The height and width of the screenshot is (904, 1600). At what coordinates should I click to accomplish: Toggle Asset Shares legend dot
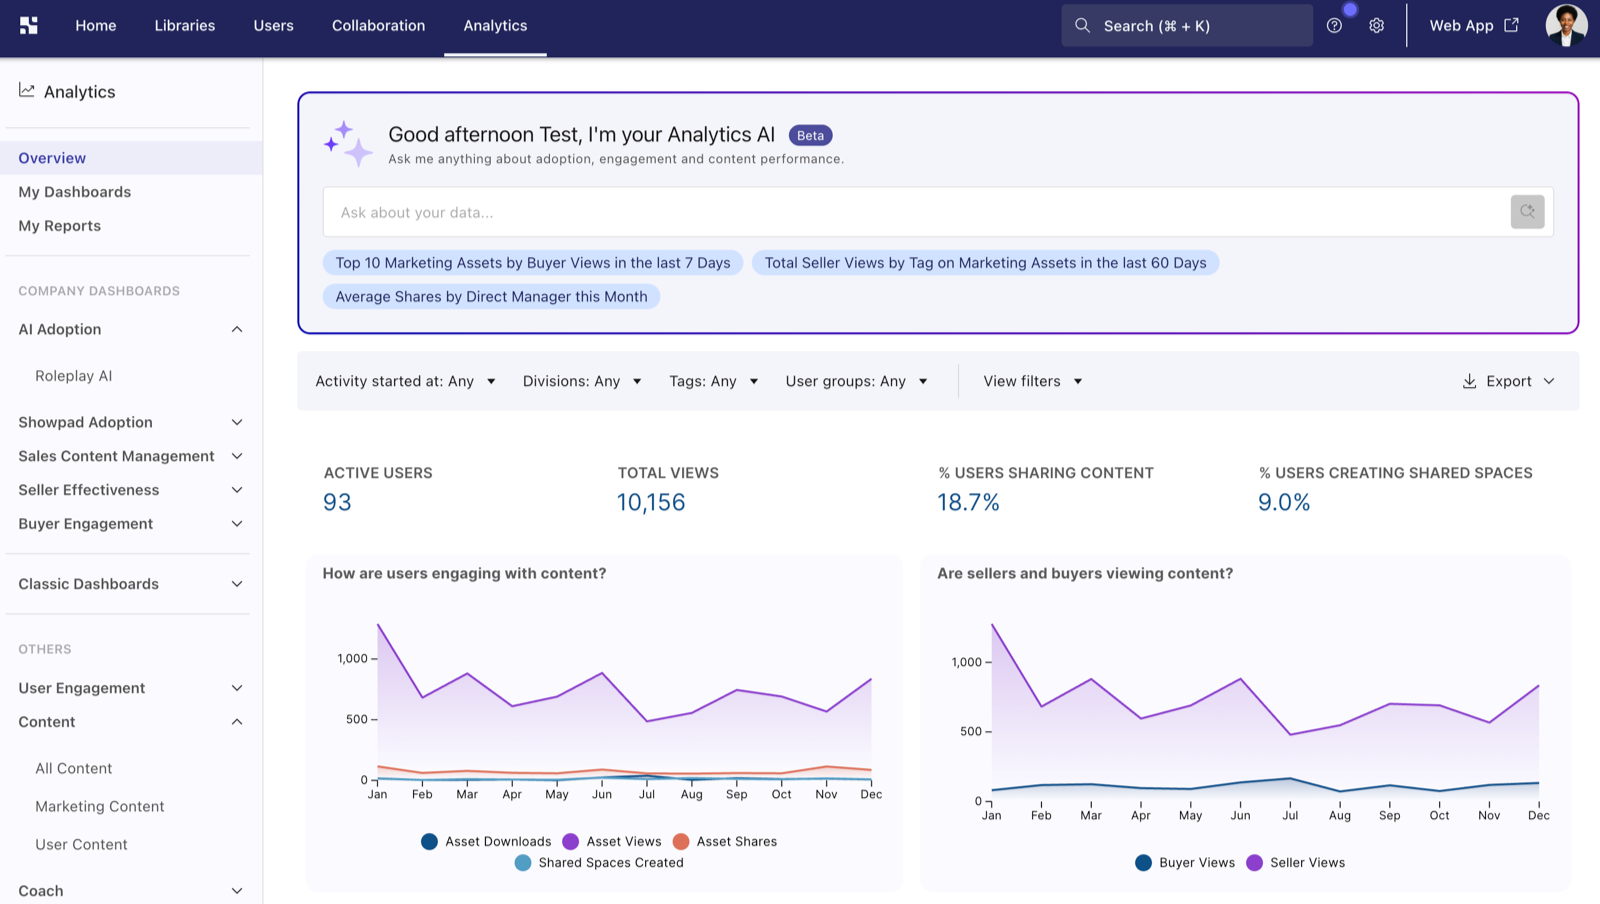(x=681, y=842)
